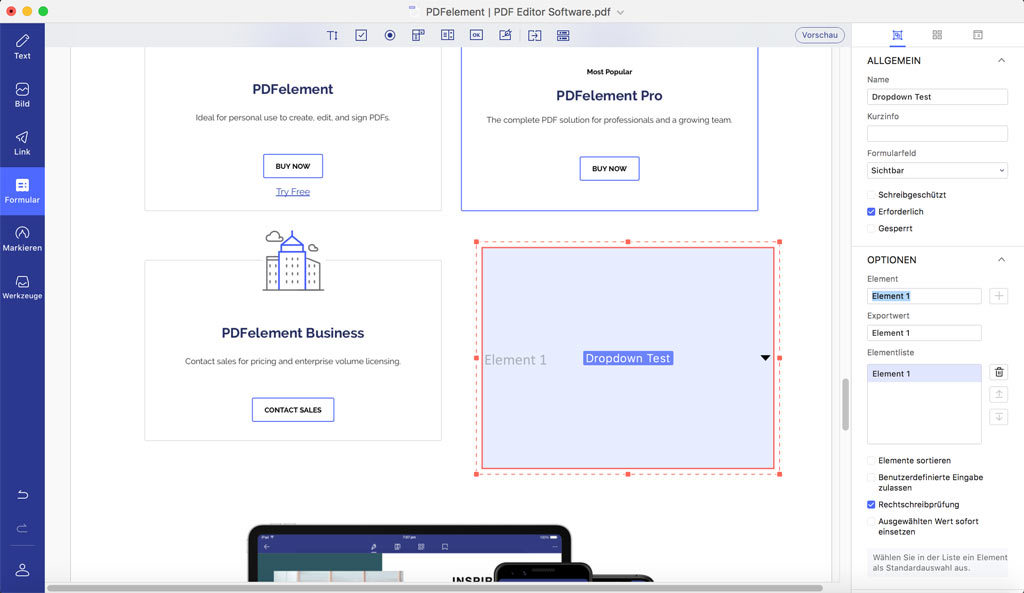The width and height of the screenshot is (1024, 593).
Task: Click Vorschau preview button
Action: (x=820, y=35)
